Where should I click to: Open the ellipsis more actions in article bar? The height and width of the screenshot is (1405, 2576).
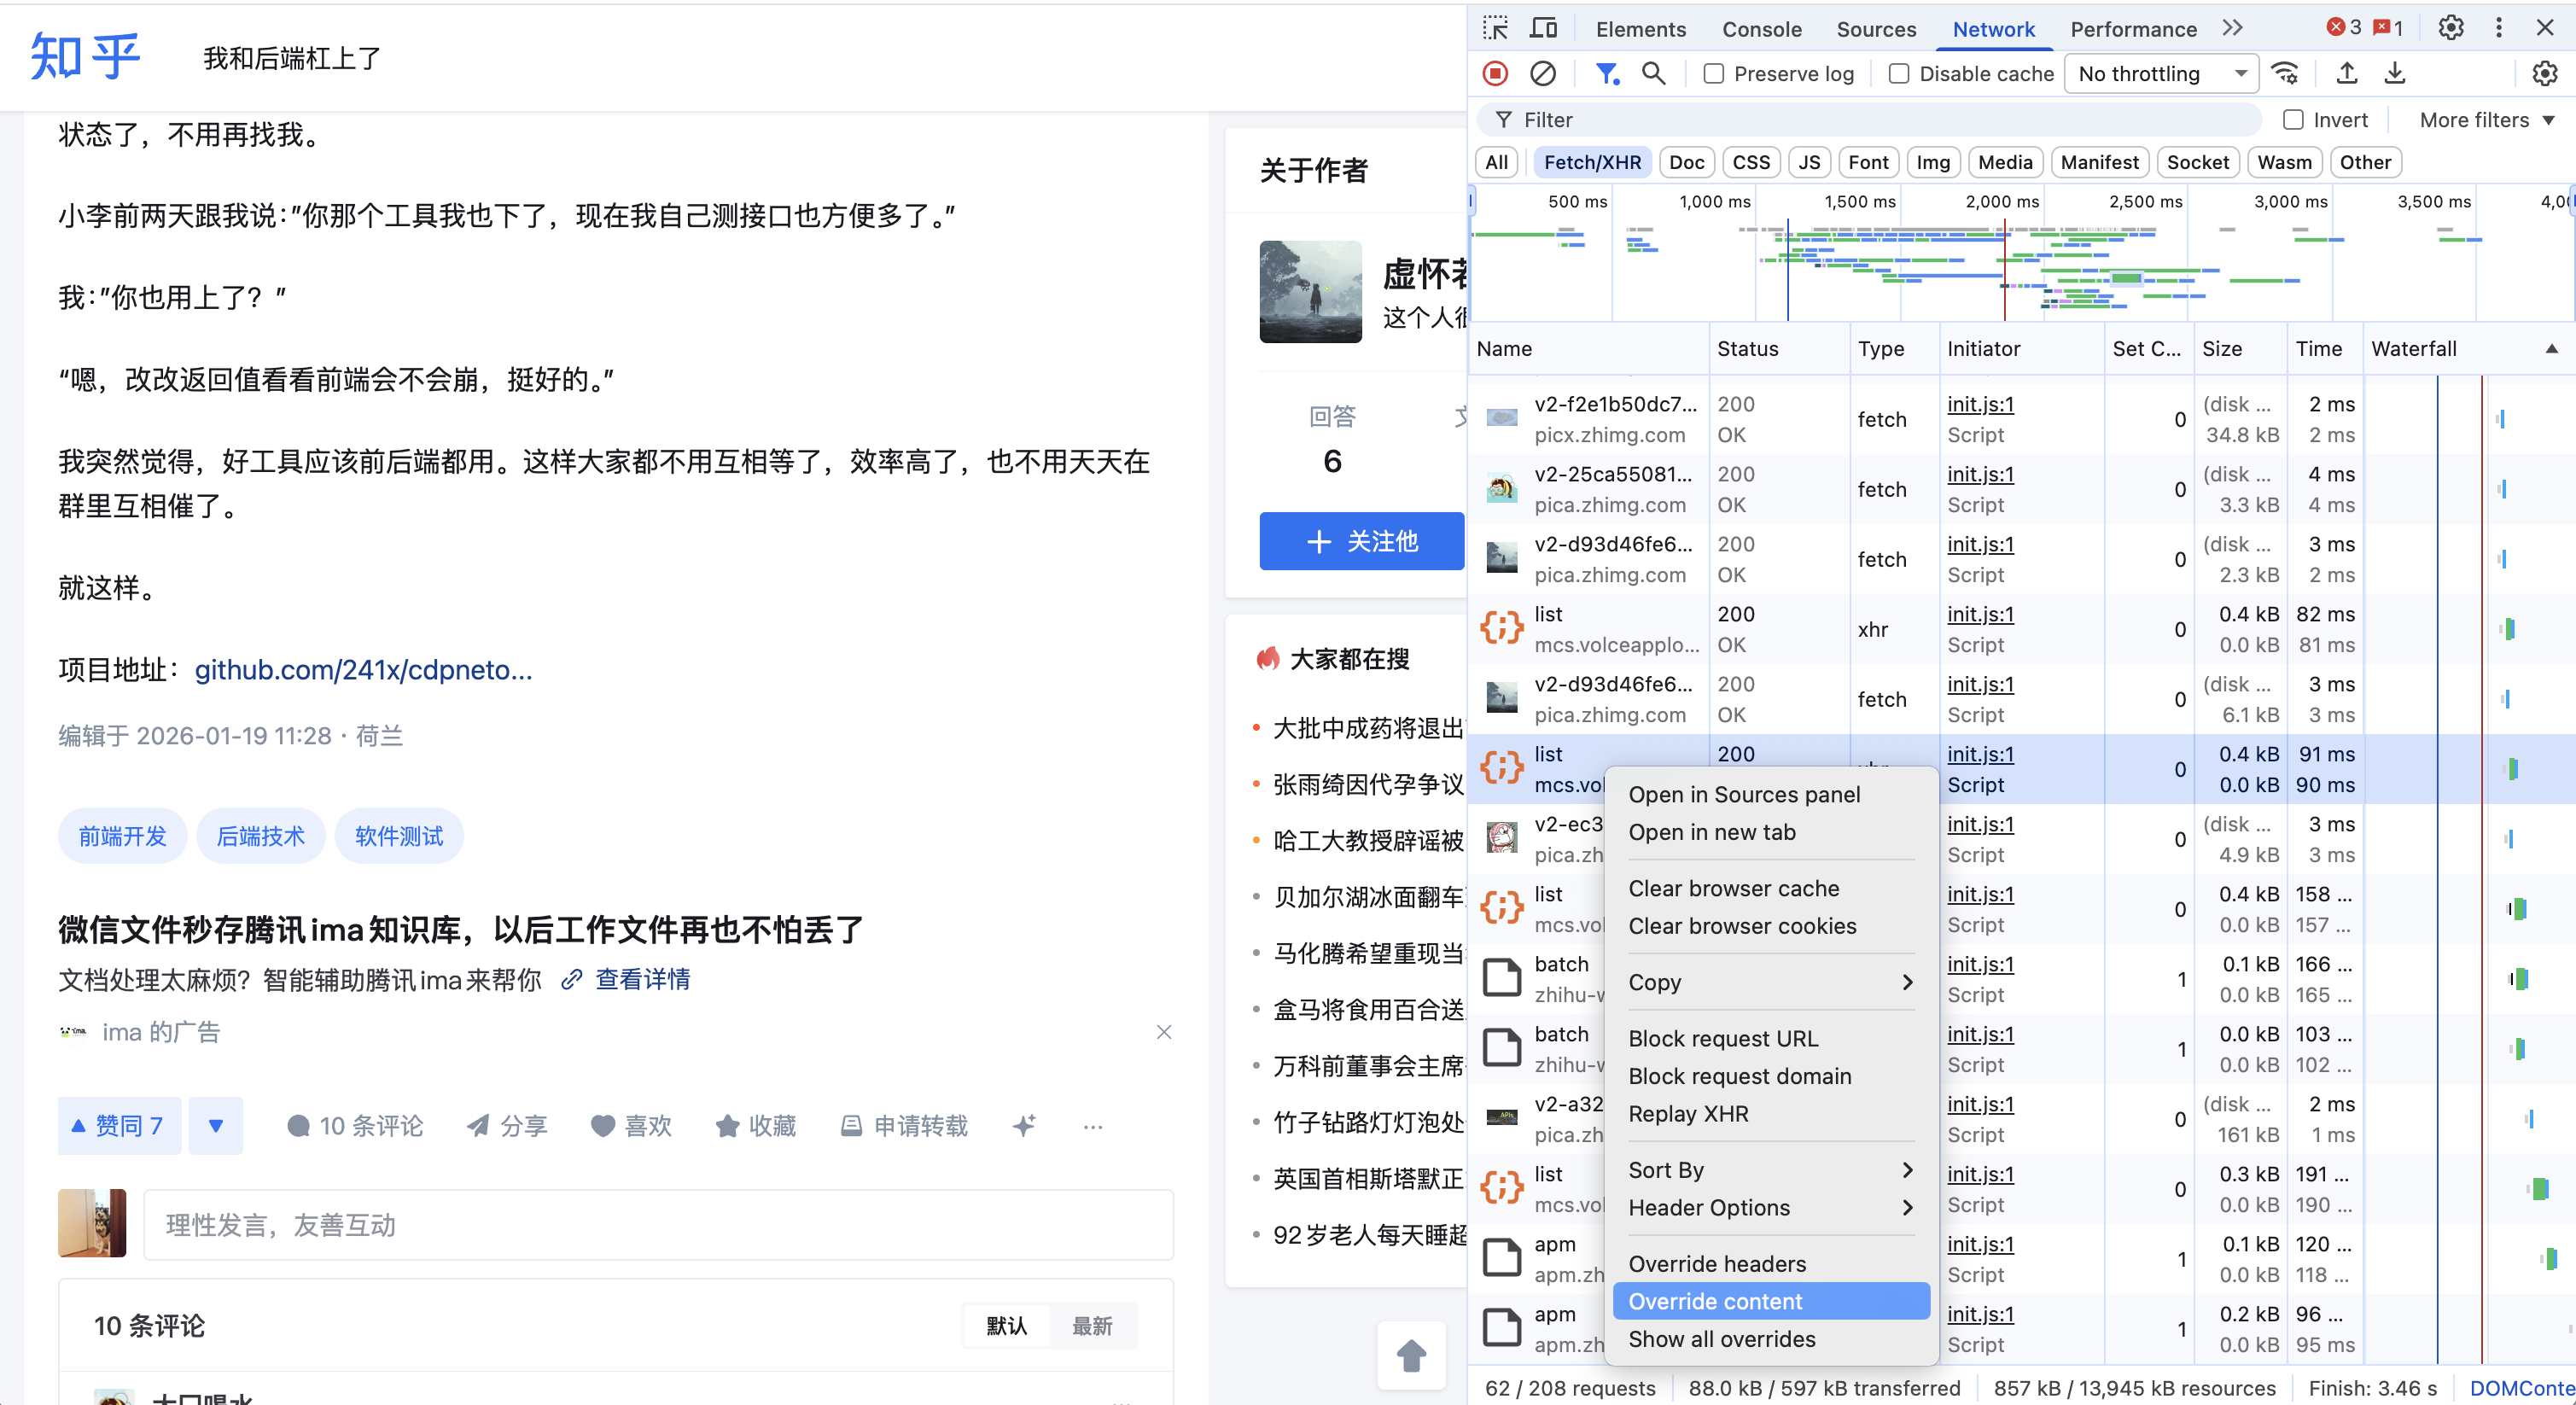pyautogui.click(x=1093, y=1126)
